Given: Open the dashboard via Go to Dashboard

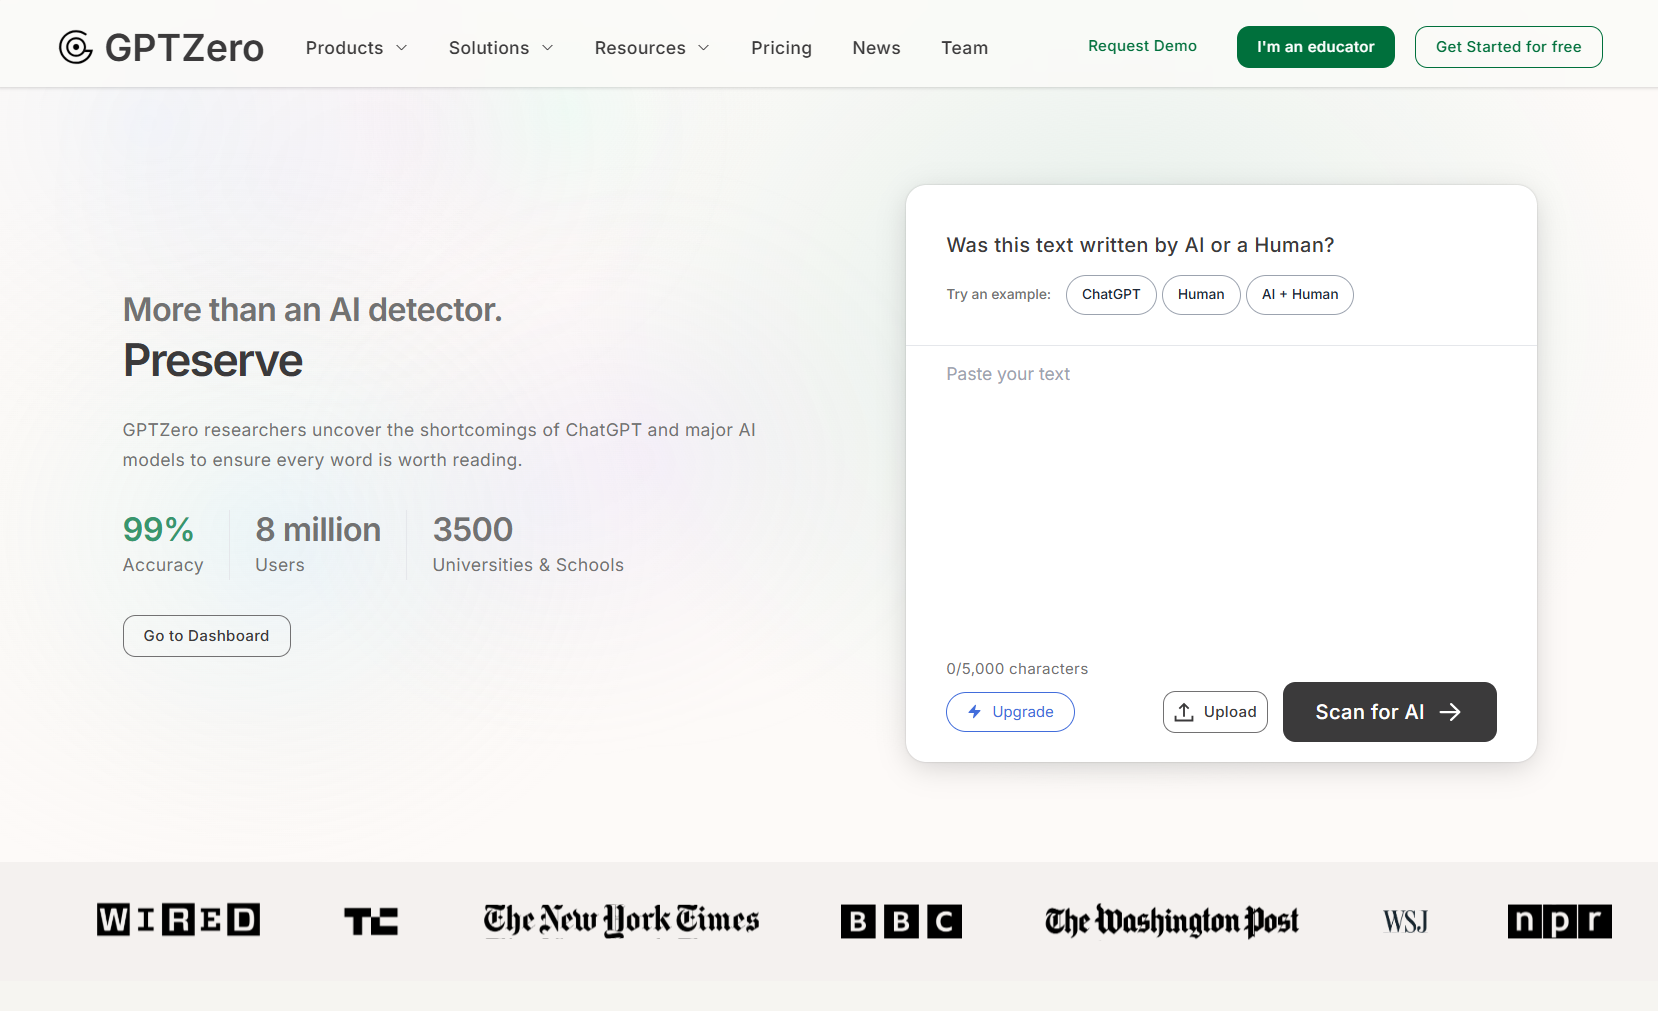Looking at the screenshot, I should pyautogui.click(x=207, y=636).
